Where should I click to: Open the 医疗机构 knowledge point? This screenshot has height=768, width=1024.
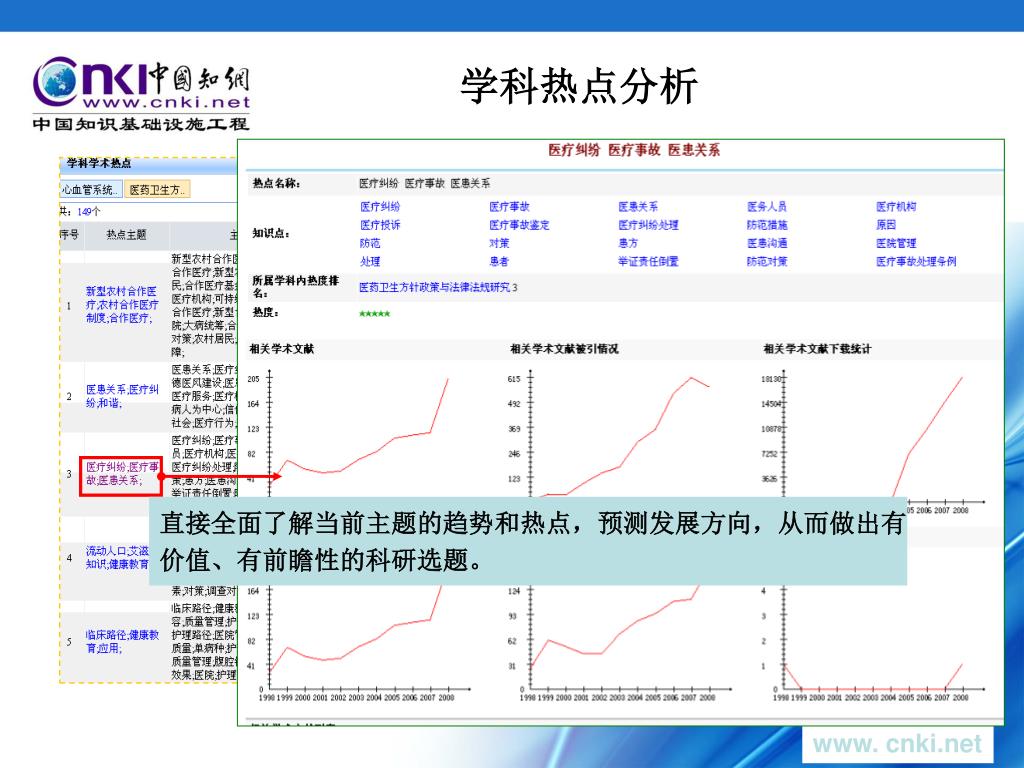click(896, 206)
